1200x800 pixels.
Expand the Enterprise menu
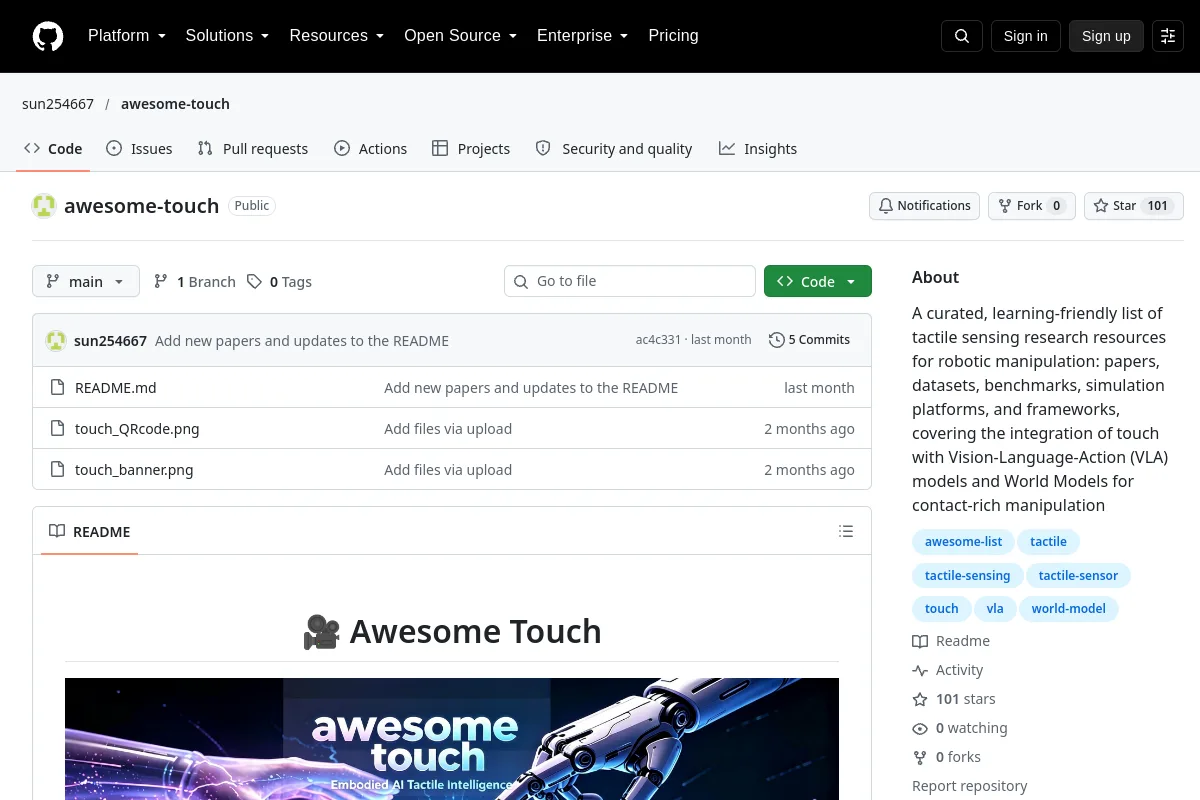click(583, 36)
